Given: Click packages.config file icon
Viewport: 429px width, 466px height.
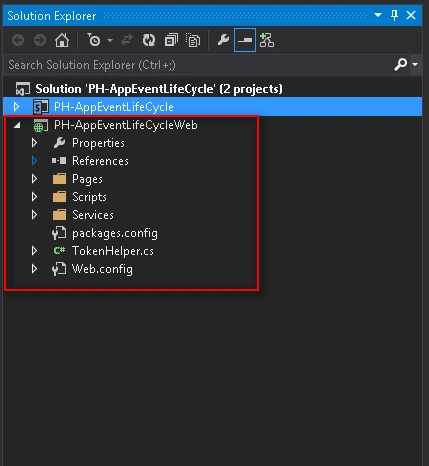Looking at the screenshot, I should click(59, 233).
